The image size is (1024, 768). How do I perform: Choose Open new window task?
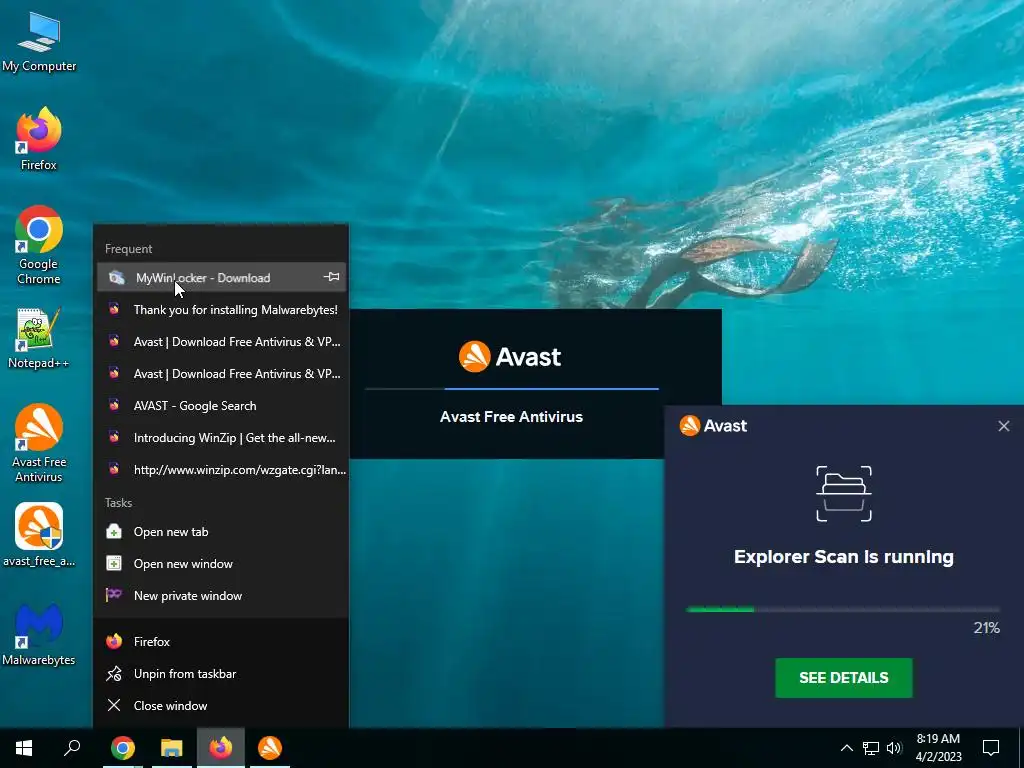point(221,564)
